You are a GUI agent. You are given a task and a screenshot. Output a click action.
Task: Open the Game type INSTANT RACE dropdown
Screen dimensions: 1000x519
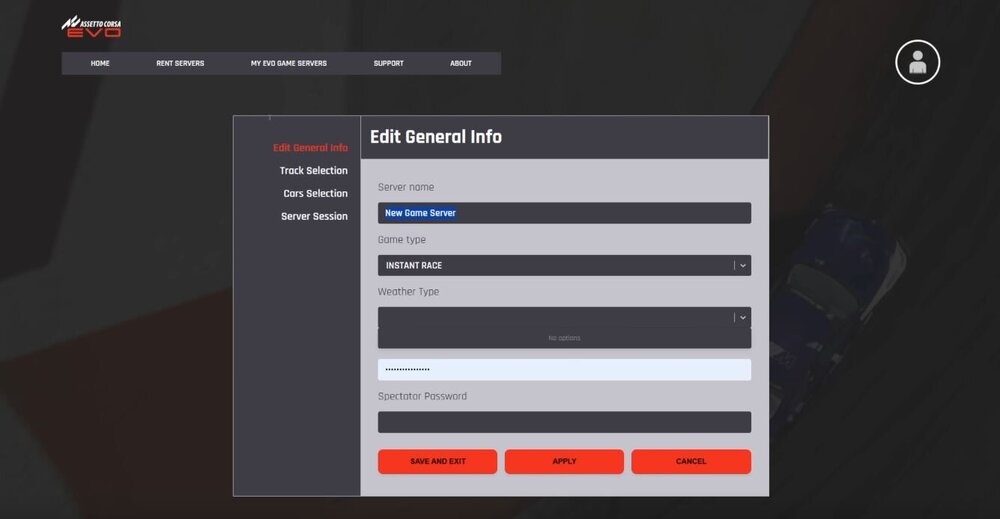pos(564,265)
